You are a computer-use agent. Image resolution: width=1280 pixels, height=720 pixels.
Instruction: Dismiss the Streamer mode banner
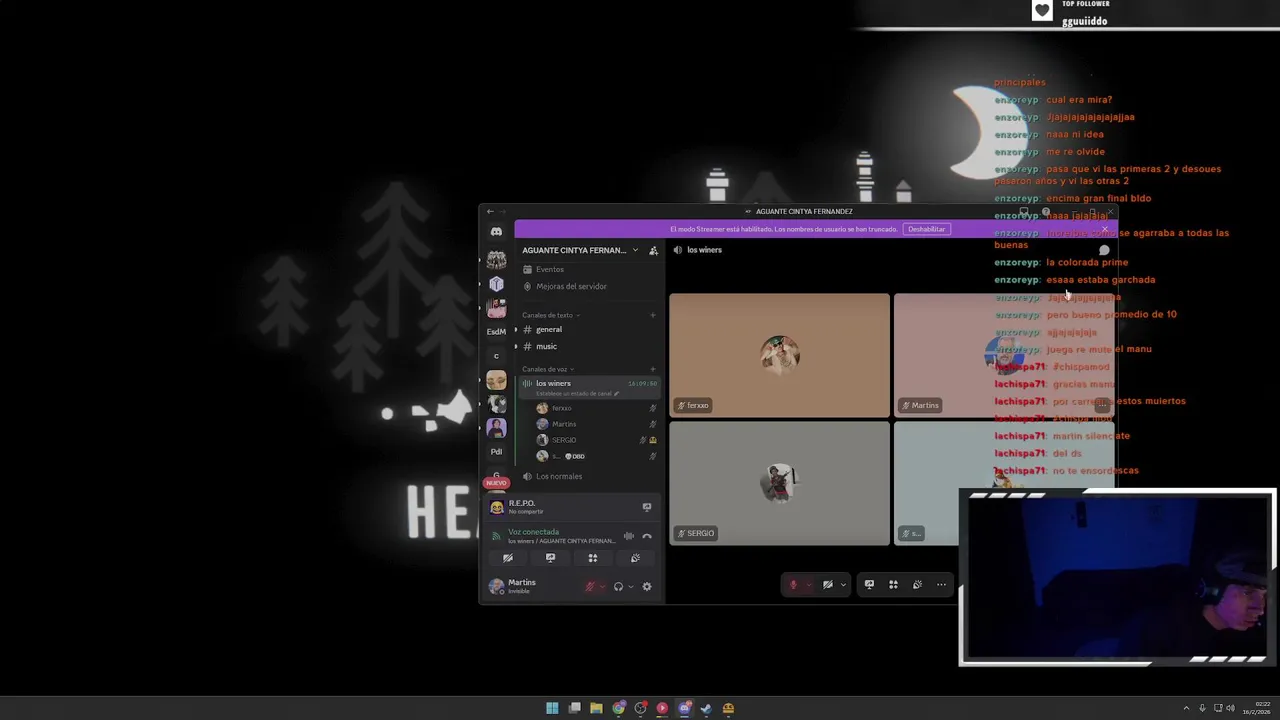pyautogui.click(x=1104, y=229)
